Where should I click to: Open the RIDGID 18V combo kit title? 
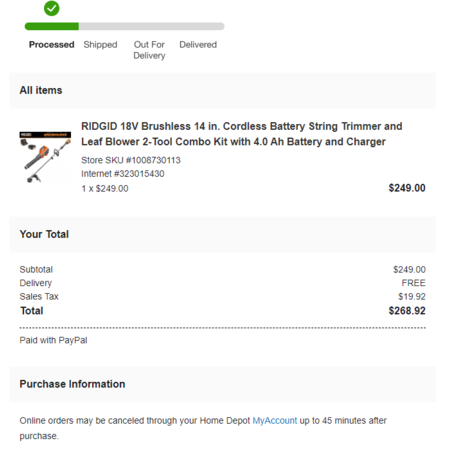pyautogui.click(x=242, y=134)
